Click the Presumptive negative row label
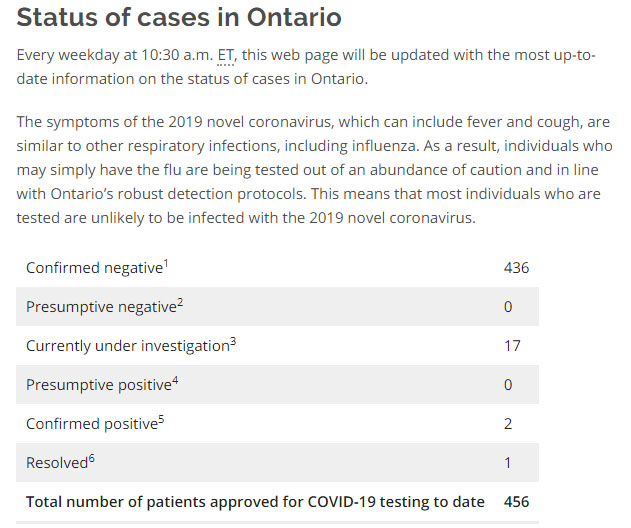The image size is (631, 528). click(x=100, y=307)
